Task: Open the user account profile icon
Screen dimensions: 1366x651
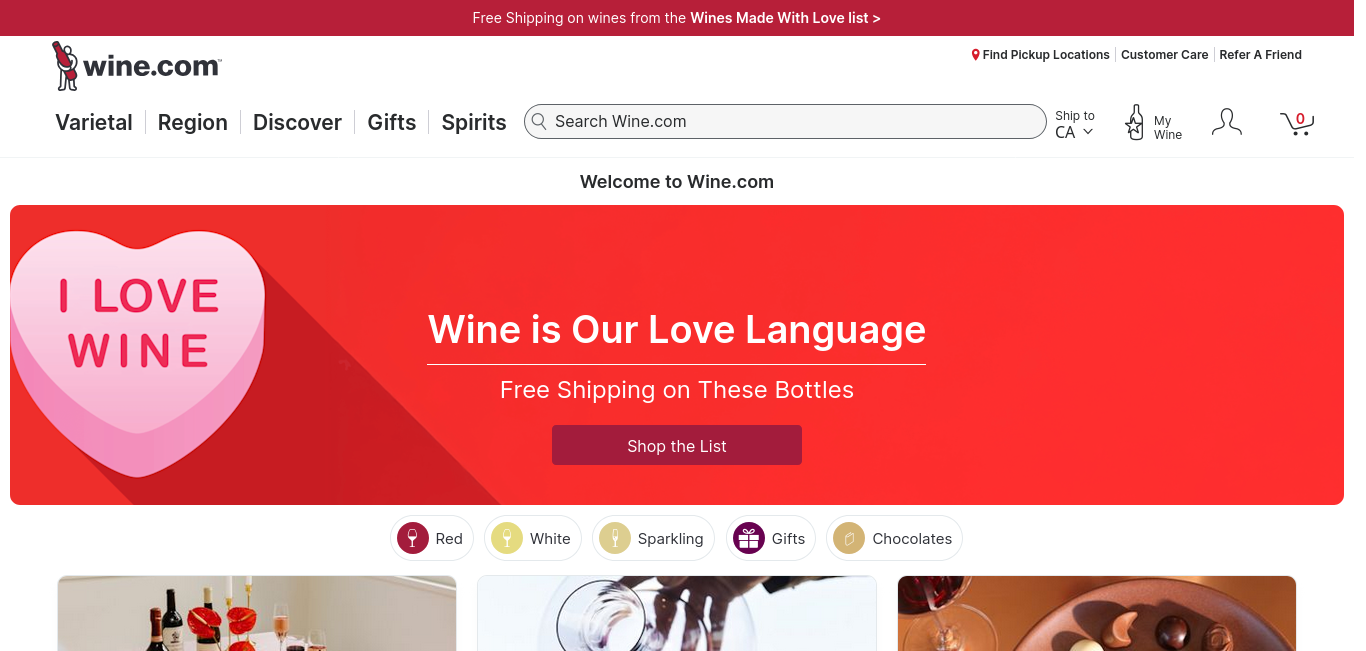Action: [x=1226, y=122]
